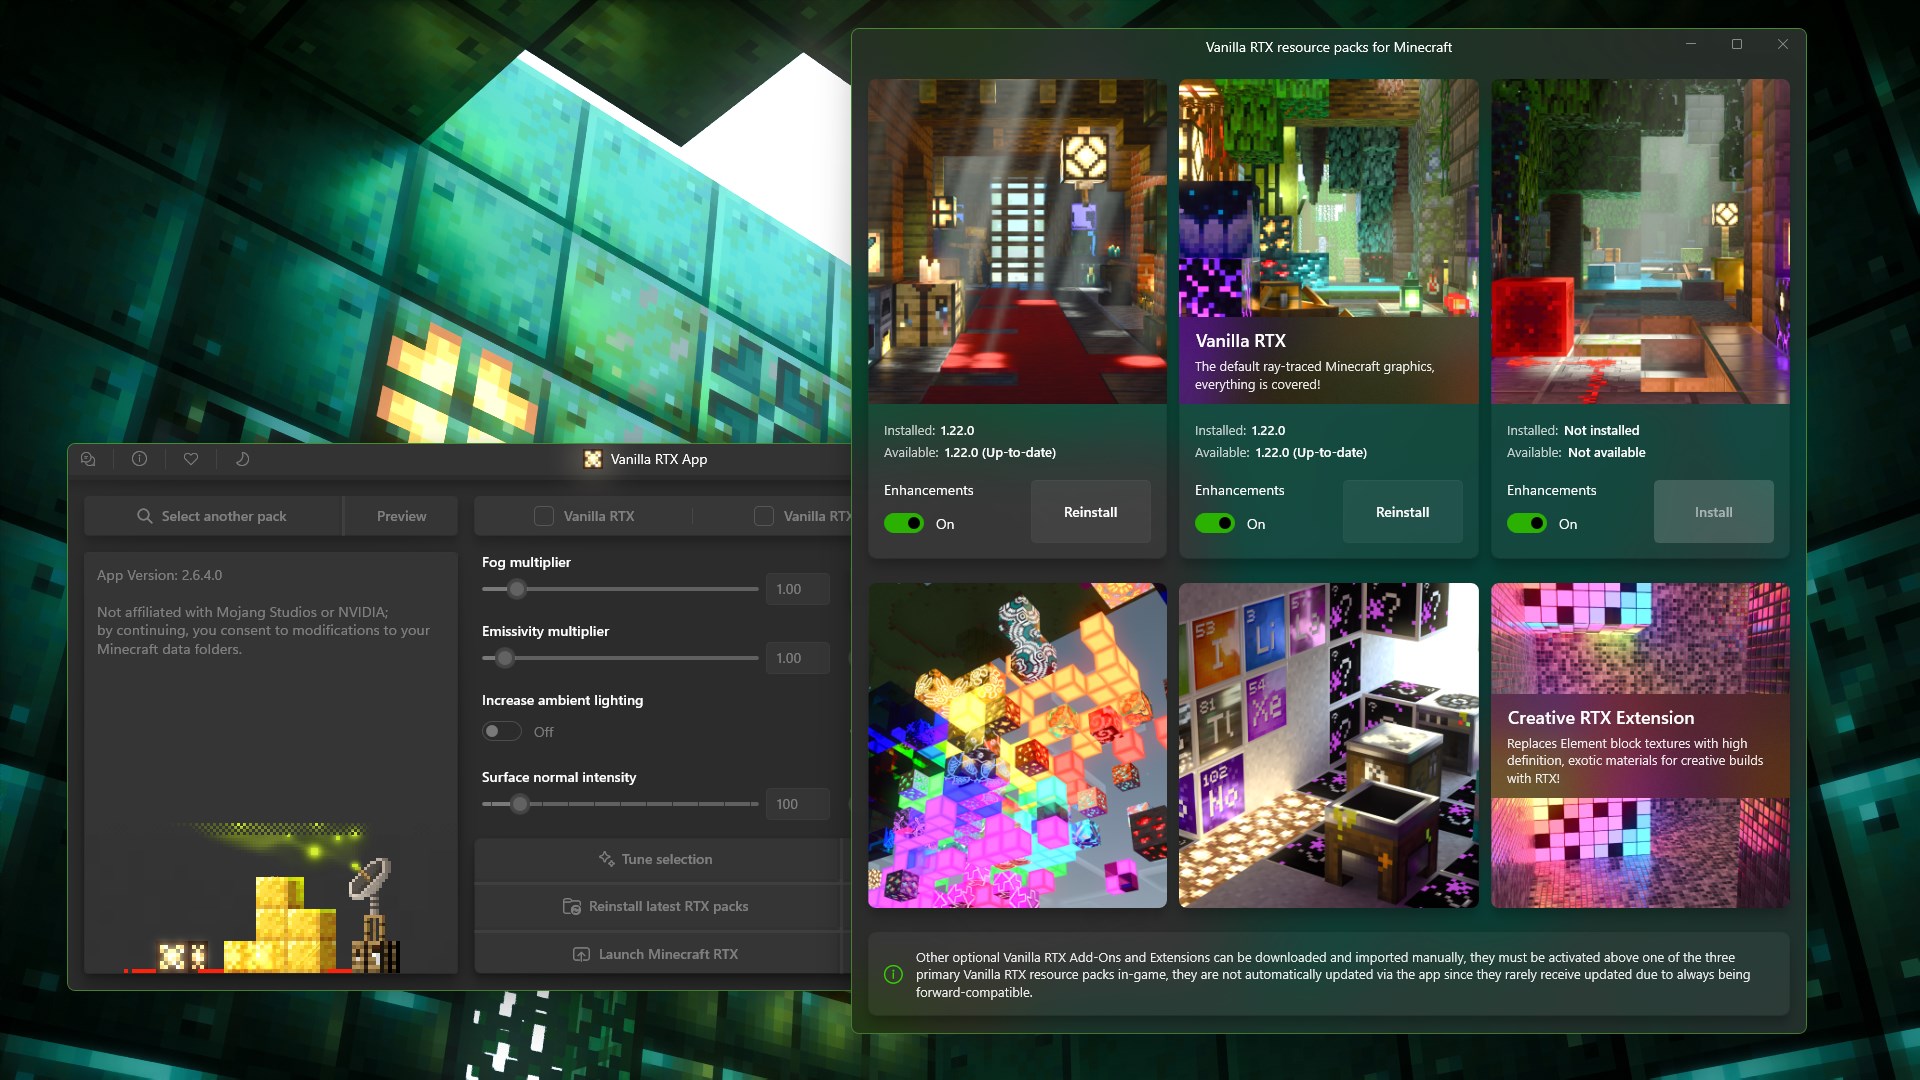1920x1080 pixels.
Task: Turn on Increase ambient lighting
Action: point(502,731)
